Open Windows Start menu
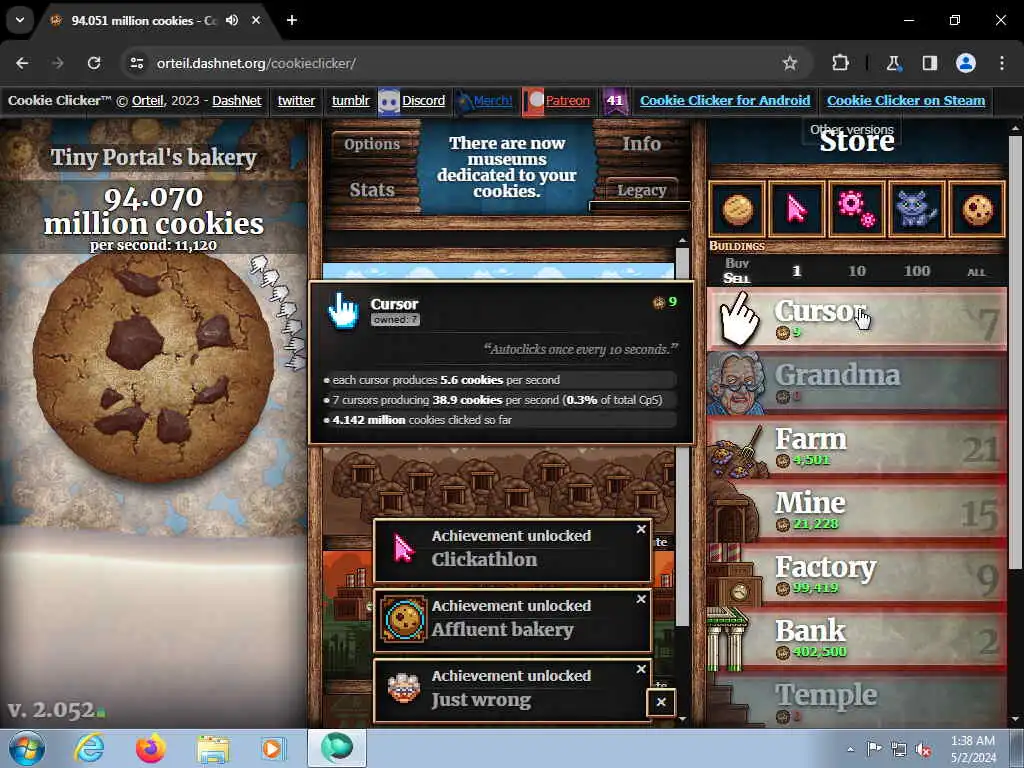 pyautogui.click(x=27, y=748)
